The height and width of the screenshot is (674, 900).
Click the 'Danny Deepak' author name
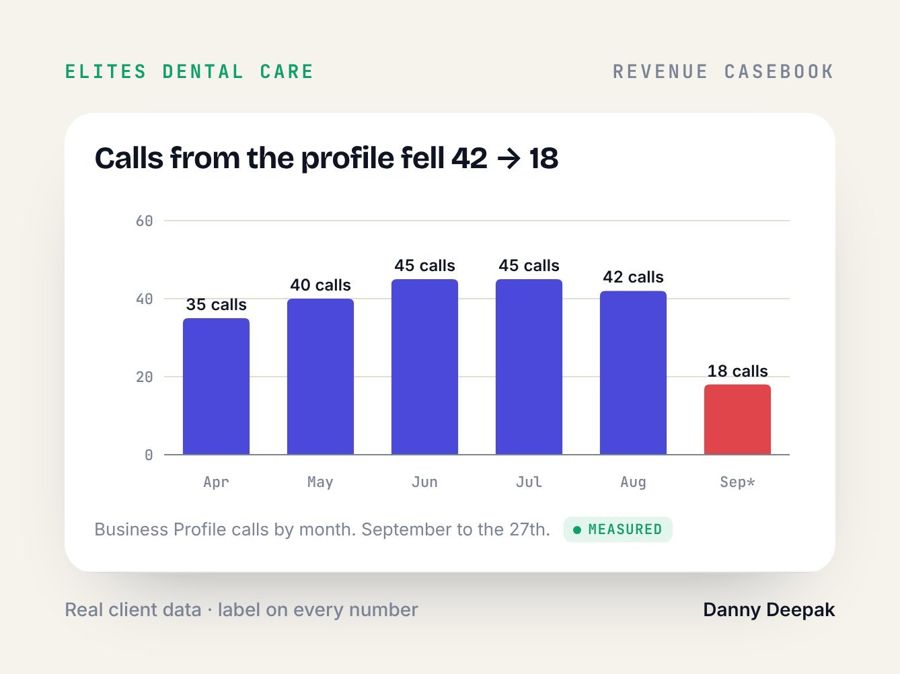pos(769,610)
